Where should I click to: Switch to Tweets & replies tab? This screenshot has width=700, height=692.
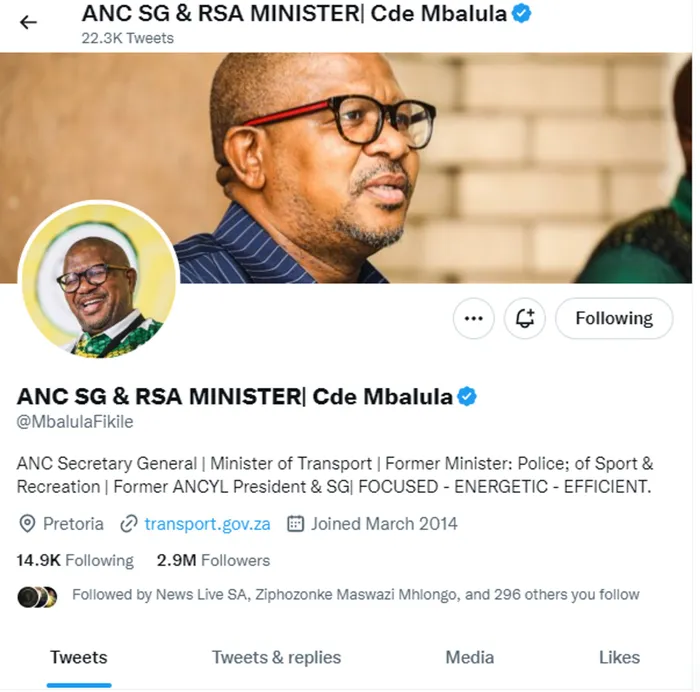point(276,657)
